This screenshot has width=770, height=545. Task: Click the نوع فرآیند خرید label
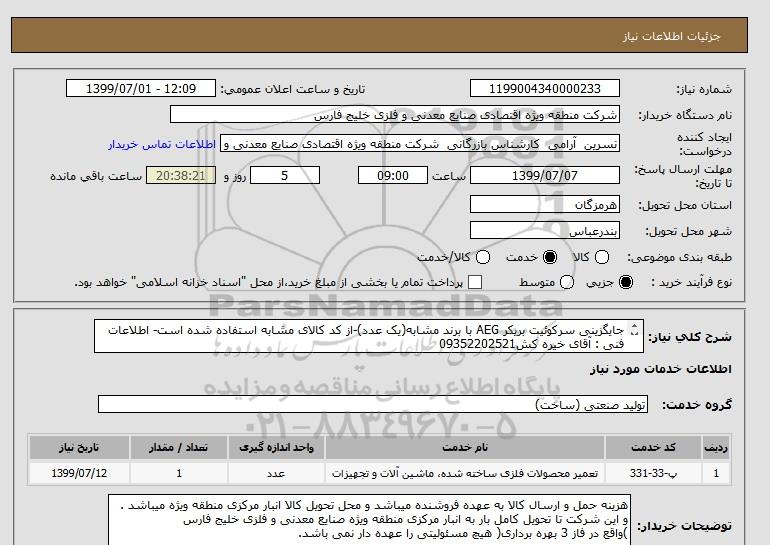(691, 282)
